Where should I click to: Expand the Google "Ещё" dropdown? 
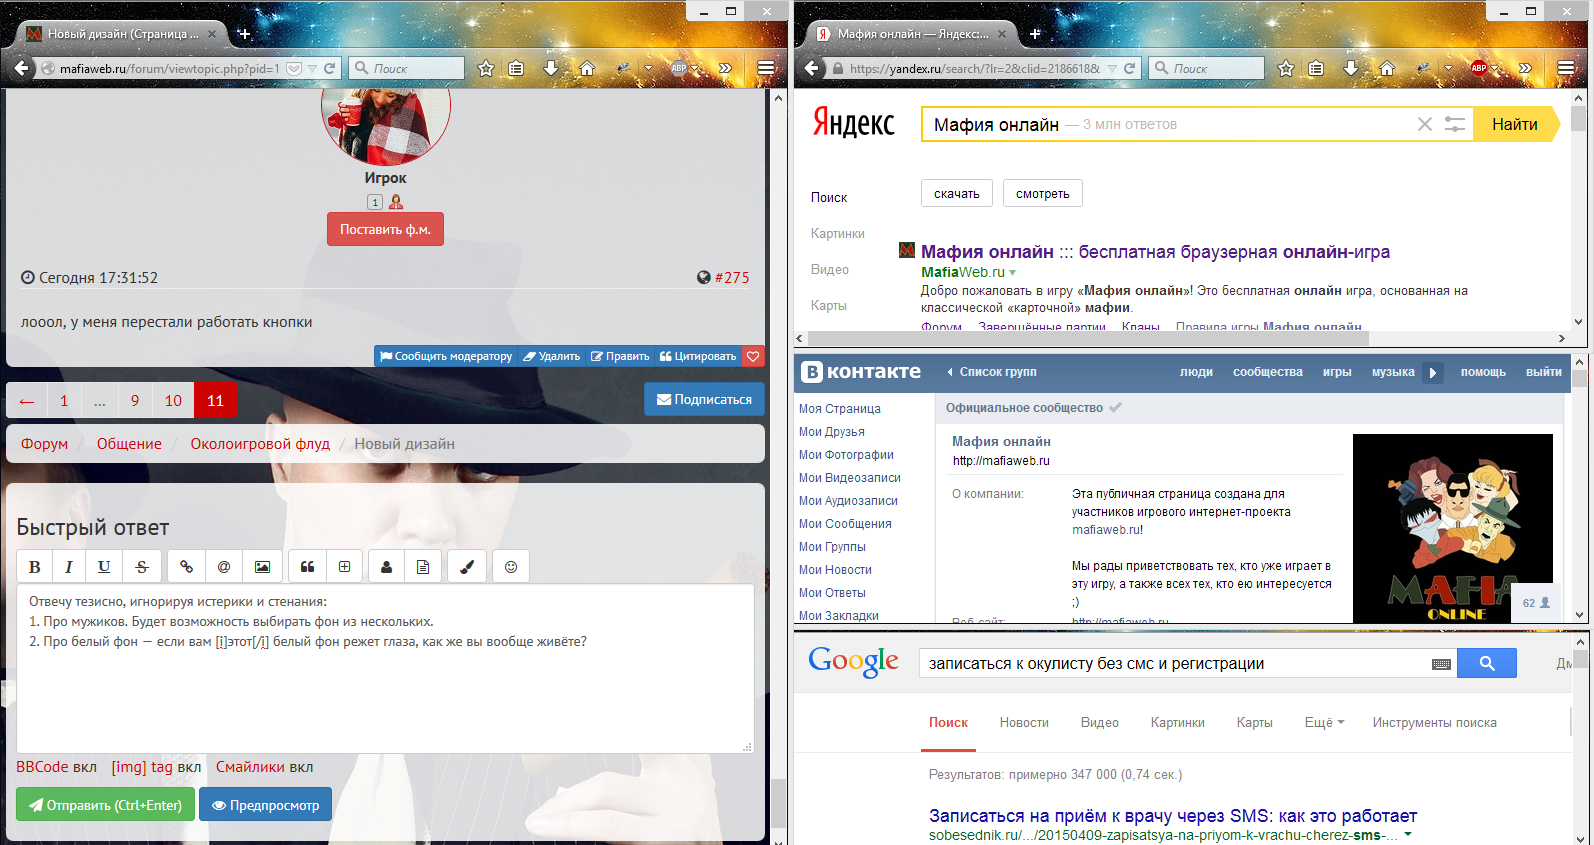(1324, 723)
